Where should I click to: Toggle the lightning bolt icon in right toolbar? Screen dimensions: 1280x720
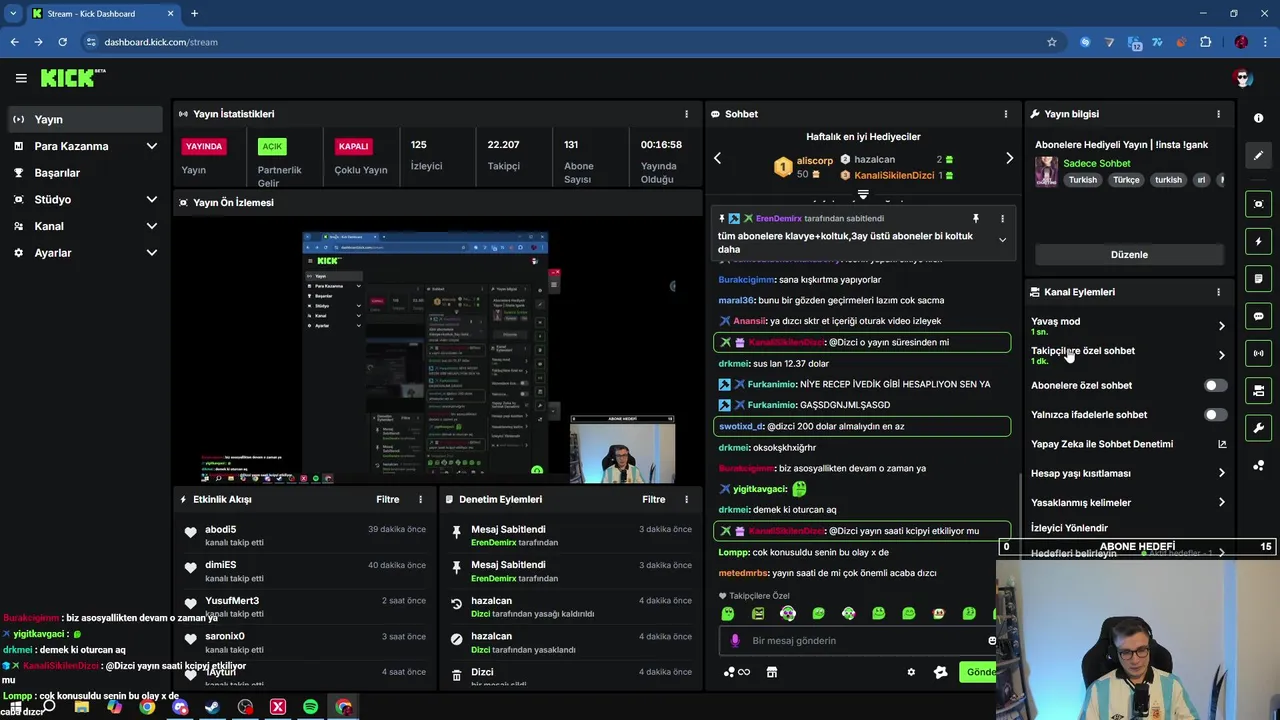click(1258, 241)
